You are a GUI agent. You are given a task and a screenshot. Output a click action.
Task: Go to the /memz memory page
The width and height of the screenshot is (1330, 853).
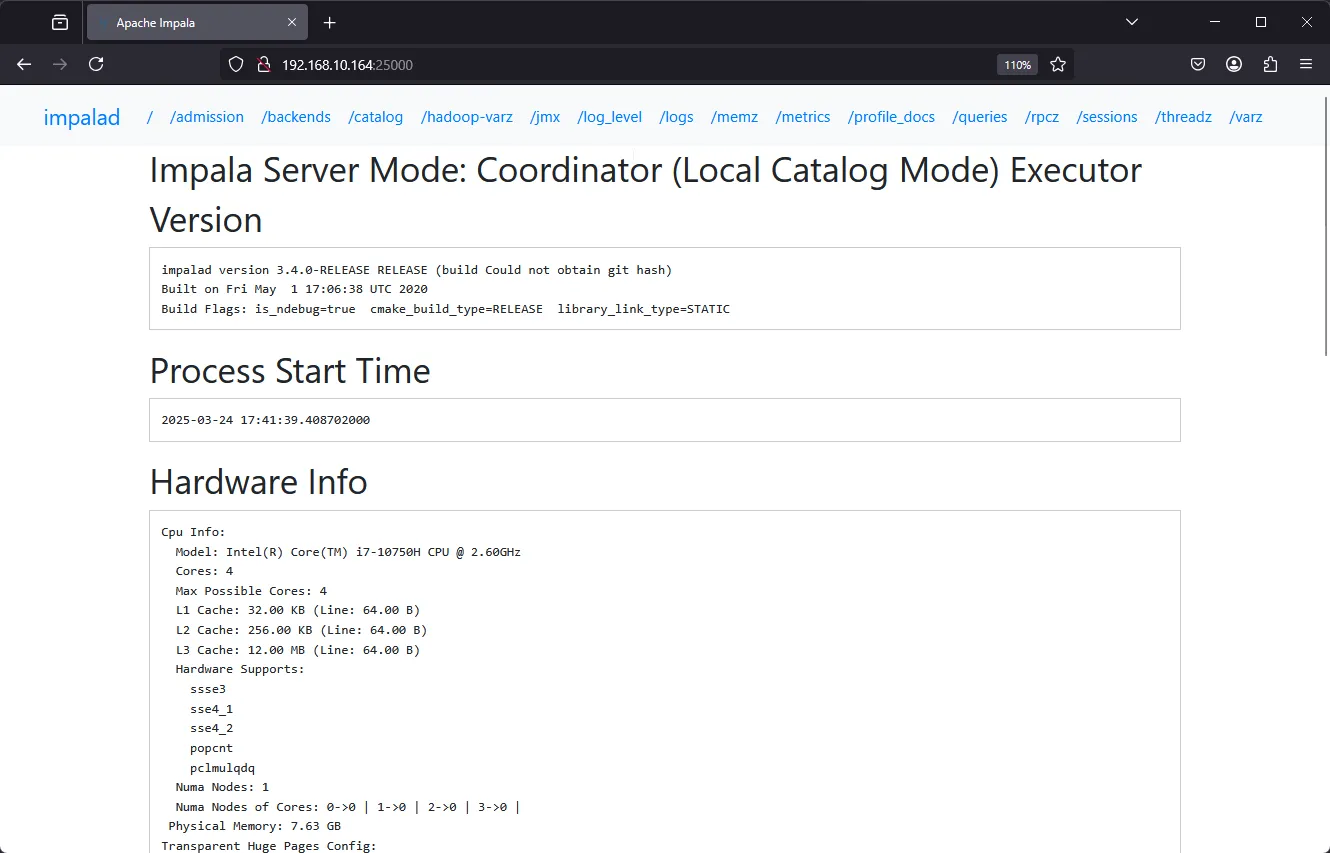pos(734,117)
